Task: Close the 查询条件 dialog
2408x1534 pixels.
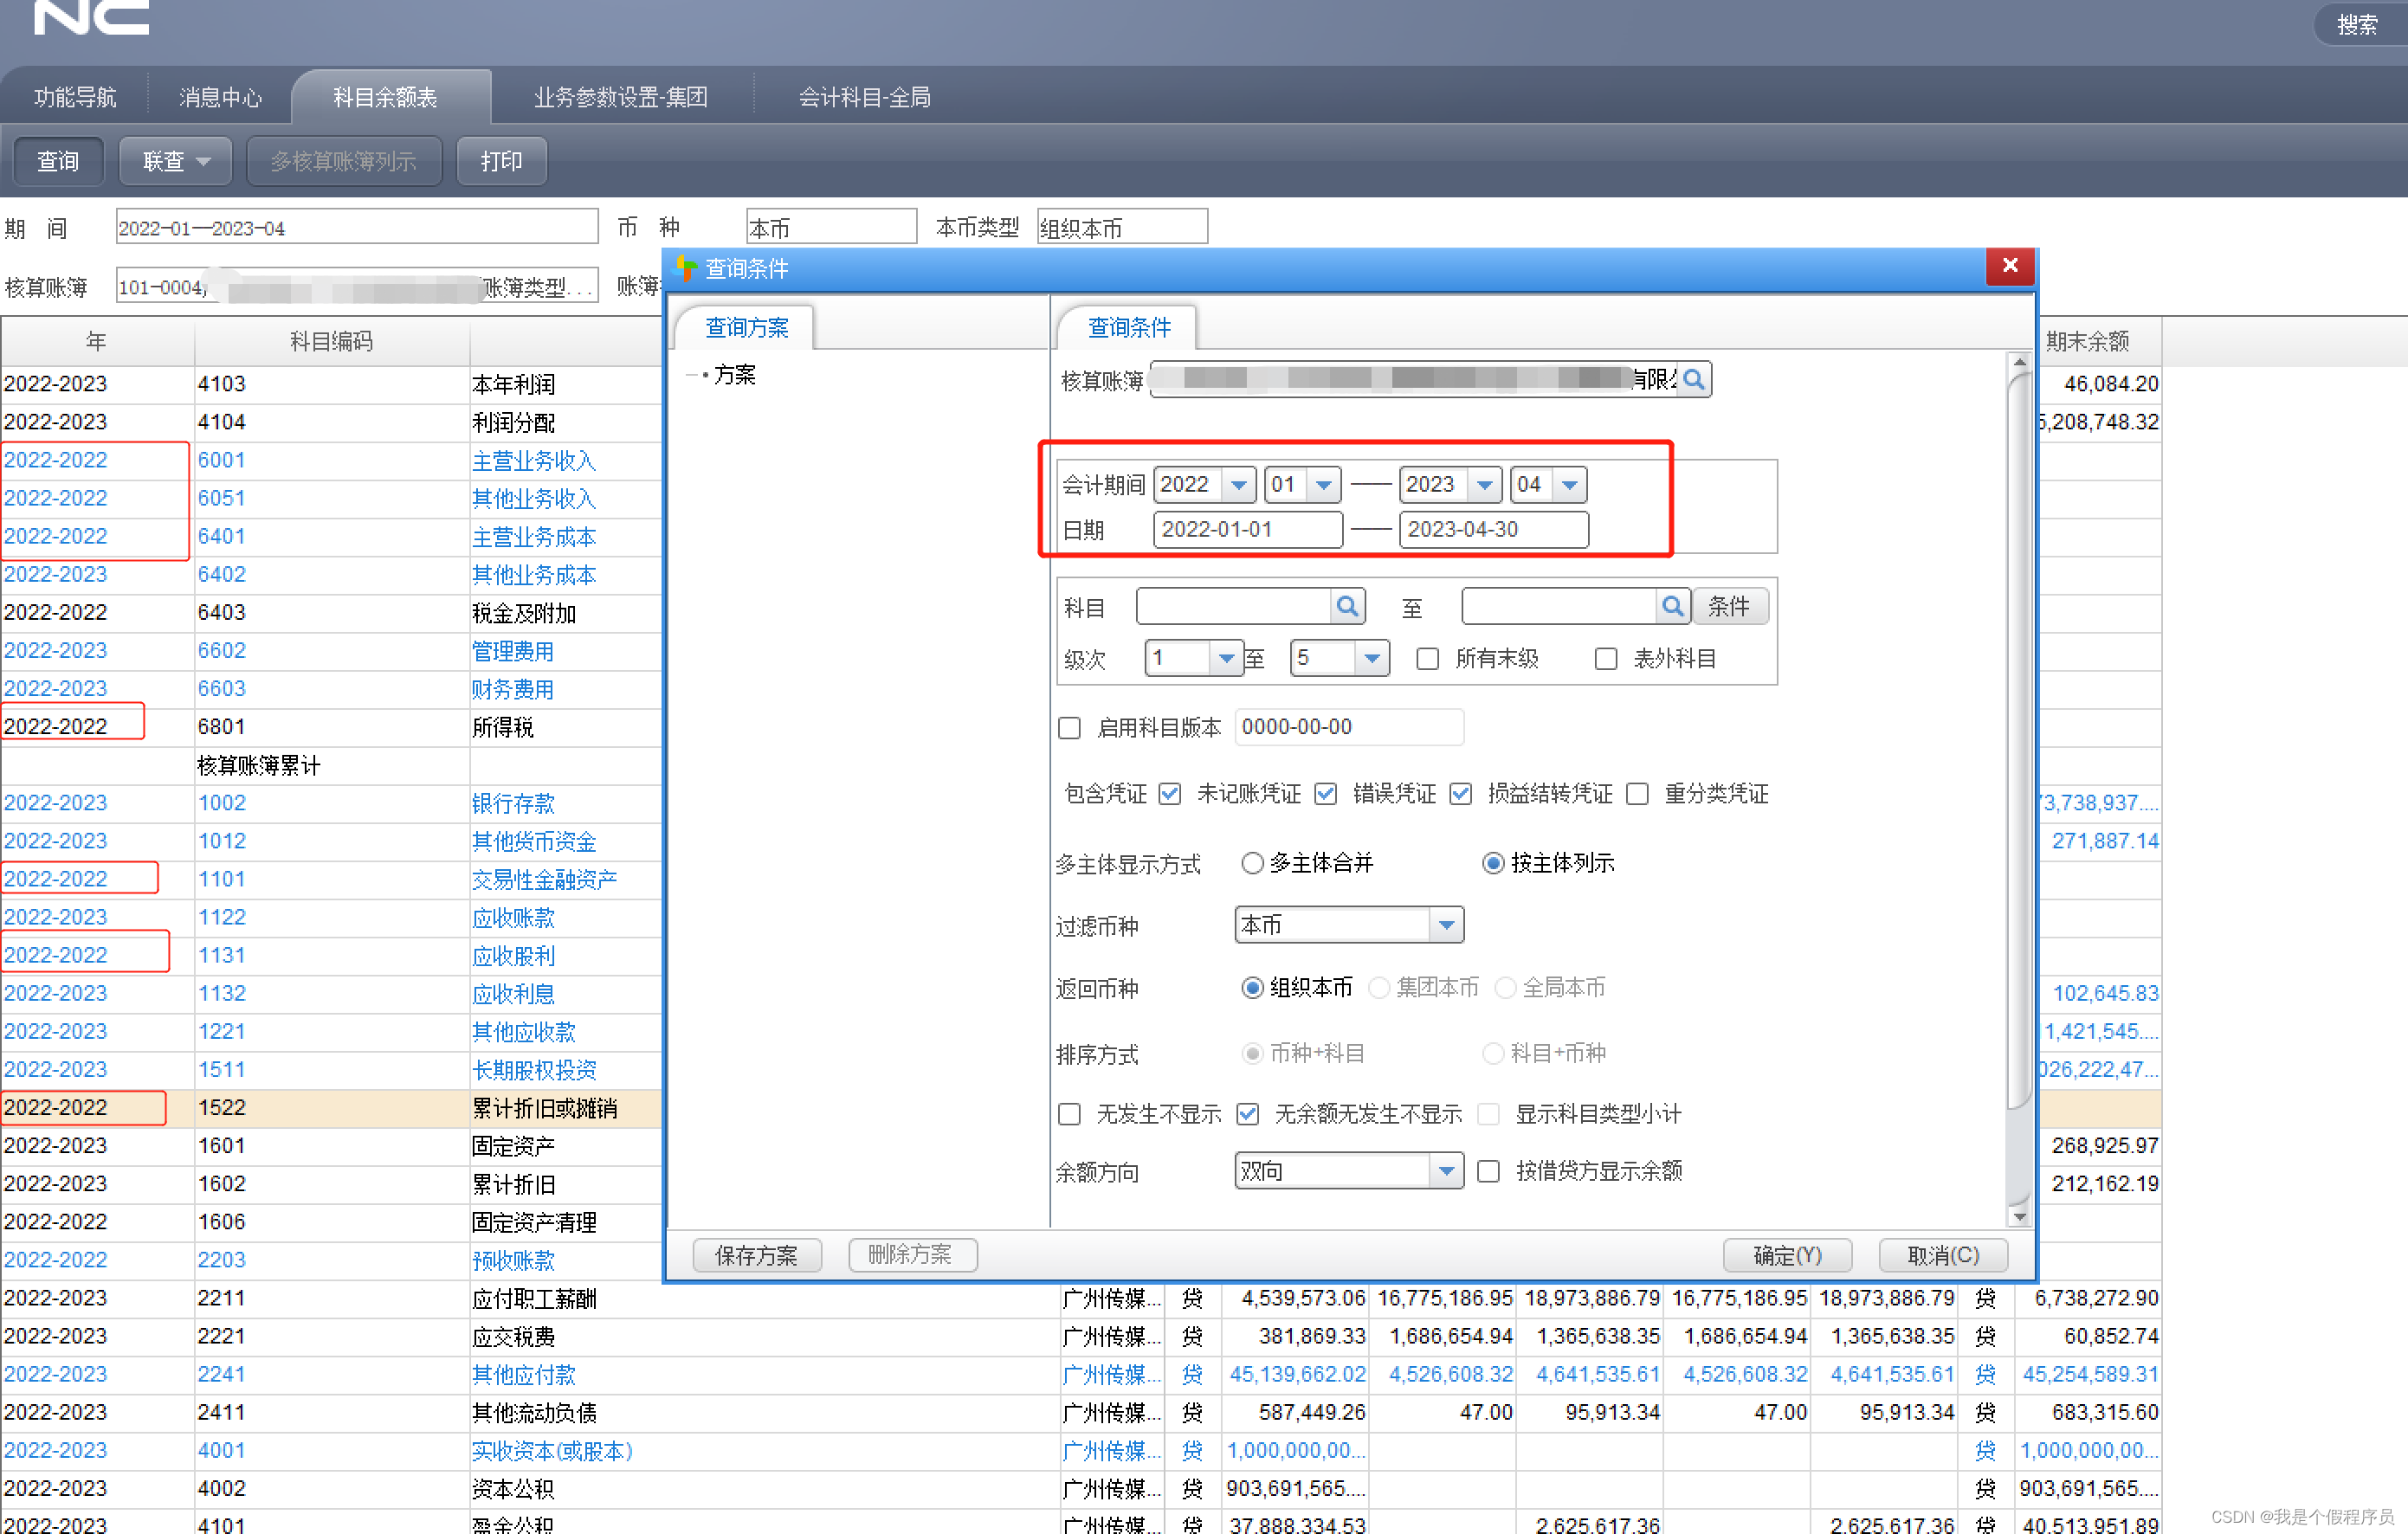Action: click(x=2010, y=265)
